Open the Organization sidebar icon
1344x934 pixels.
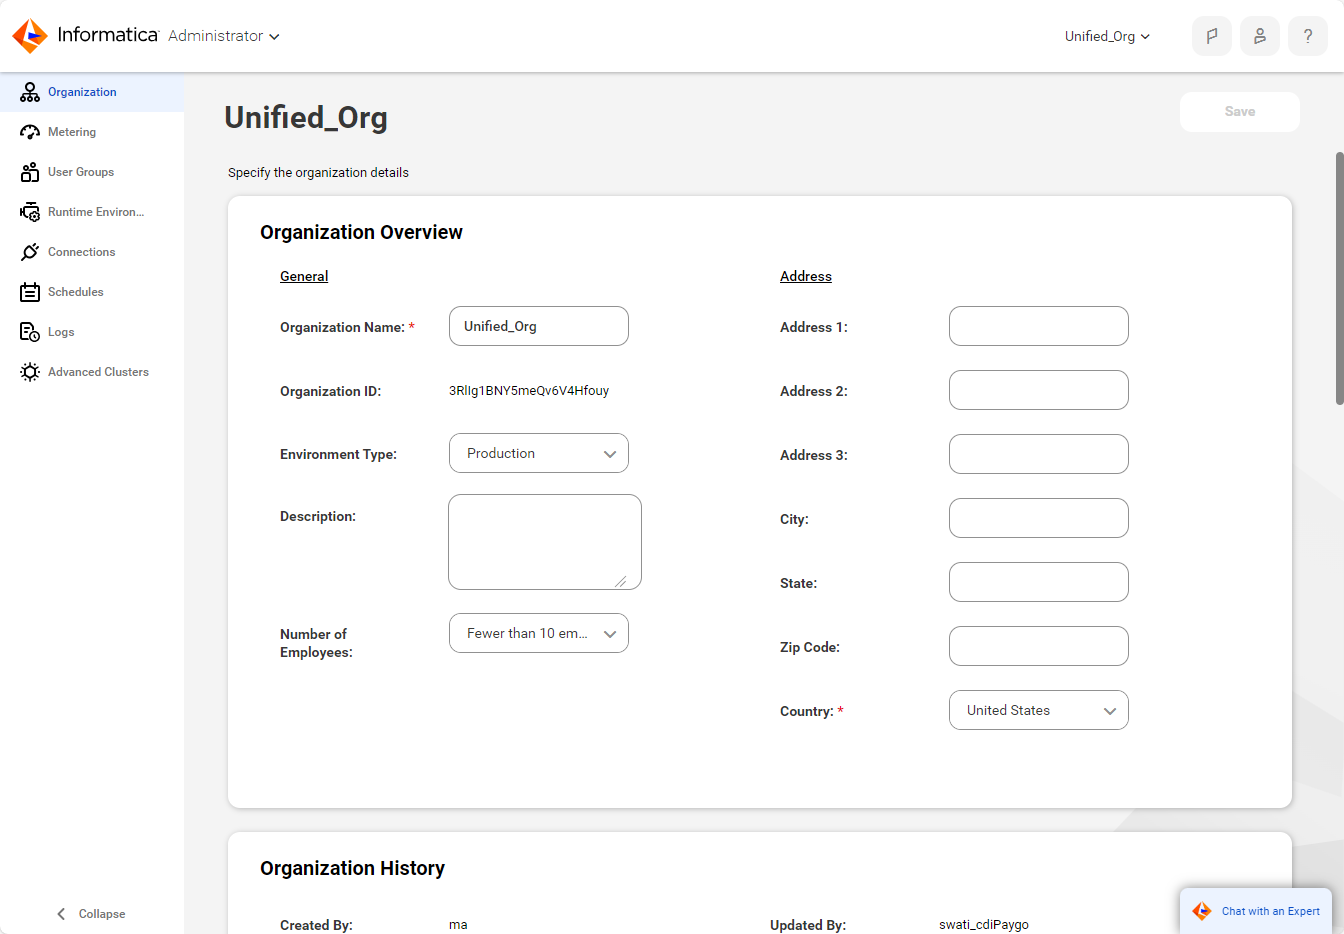pyautogui.click(x=30, y=92)
